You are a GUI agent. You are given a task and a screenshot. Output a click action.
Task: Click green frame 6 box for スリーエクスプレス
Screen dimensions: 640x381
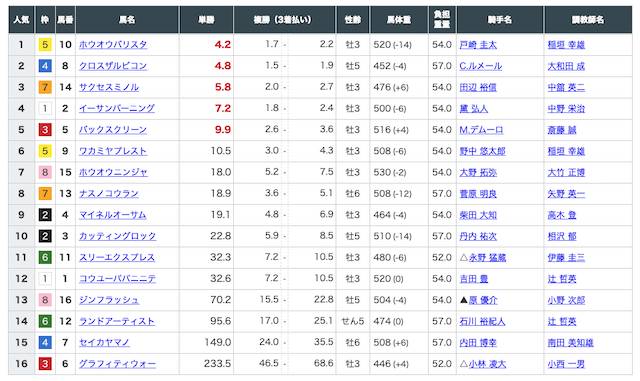click(45, 257)
